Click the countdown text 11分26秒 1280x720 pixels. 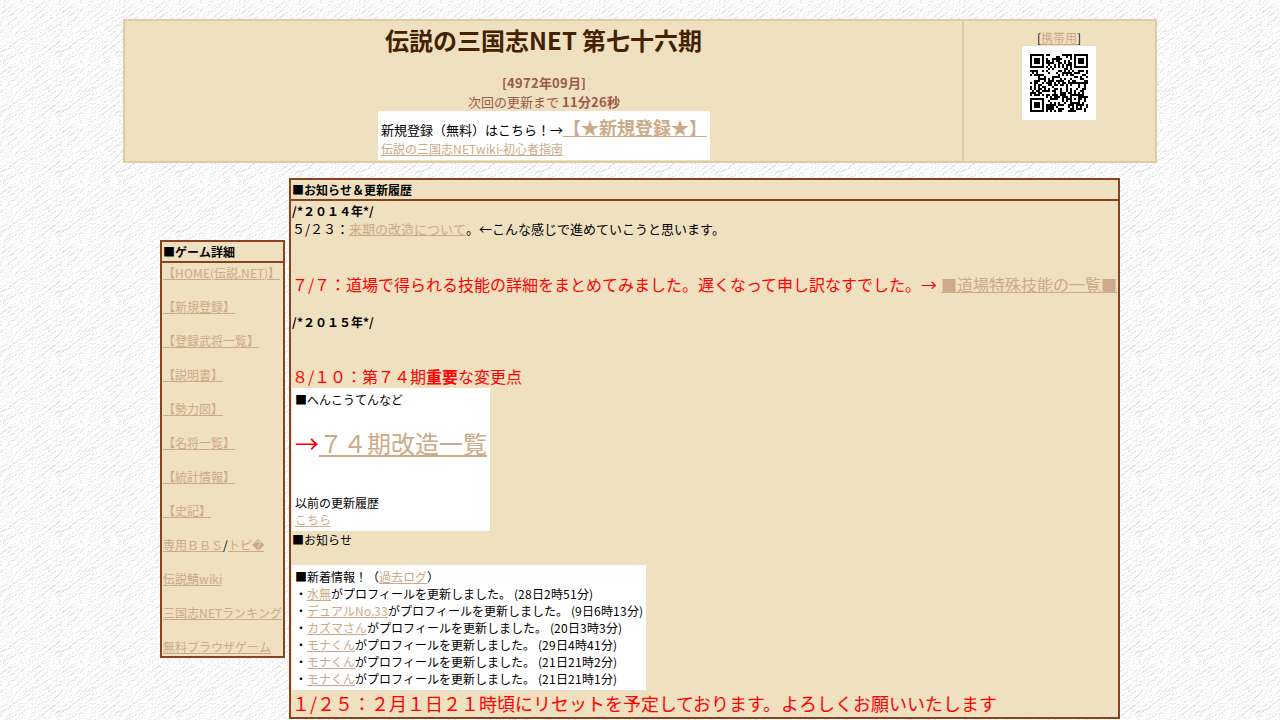click(591, 102)
